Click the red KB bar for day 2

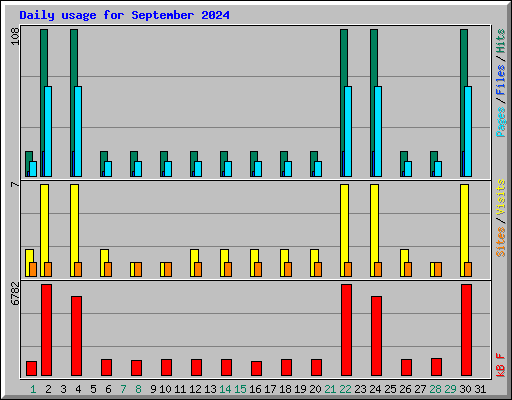point(46,330)
